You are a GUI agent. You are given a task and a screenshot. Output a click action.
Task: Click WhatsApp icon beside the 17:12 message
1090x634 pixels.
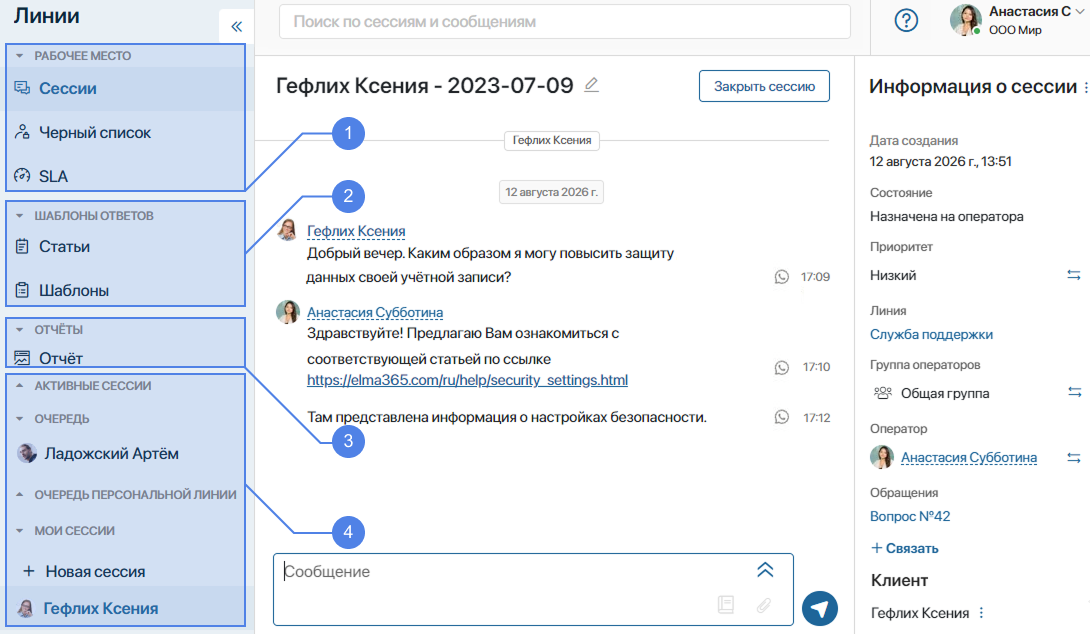(781, 417)
